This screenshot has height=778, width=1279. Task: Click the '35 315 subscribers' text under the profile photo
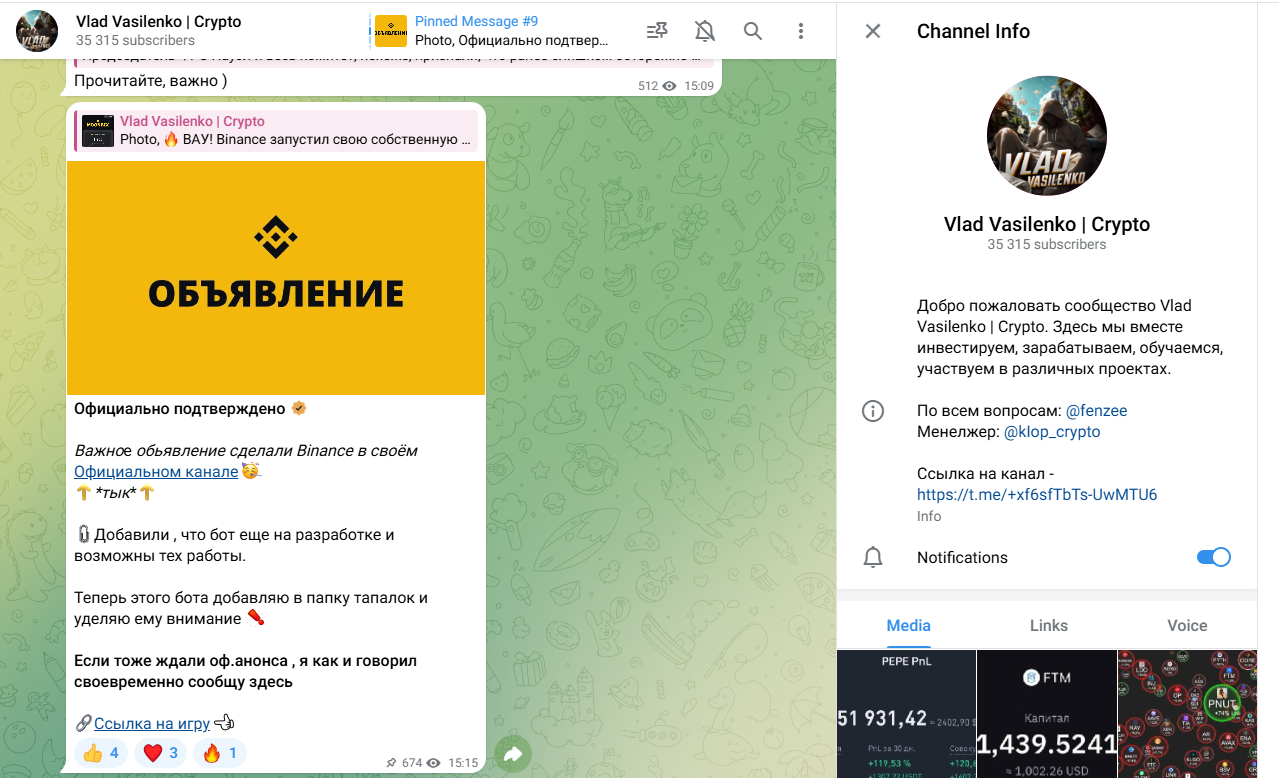coord(1047,244)
